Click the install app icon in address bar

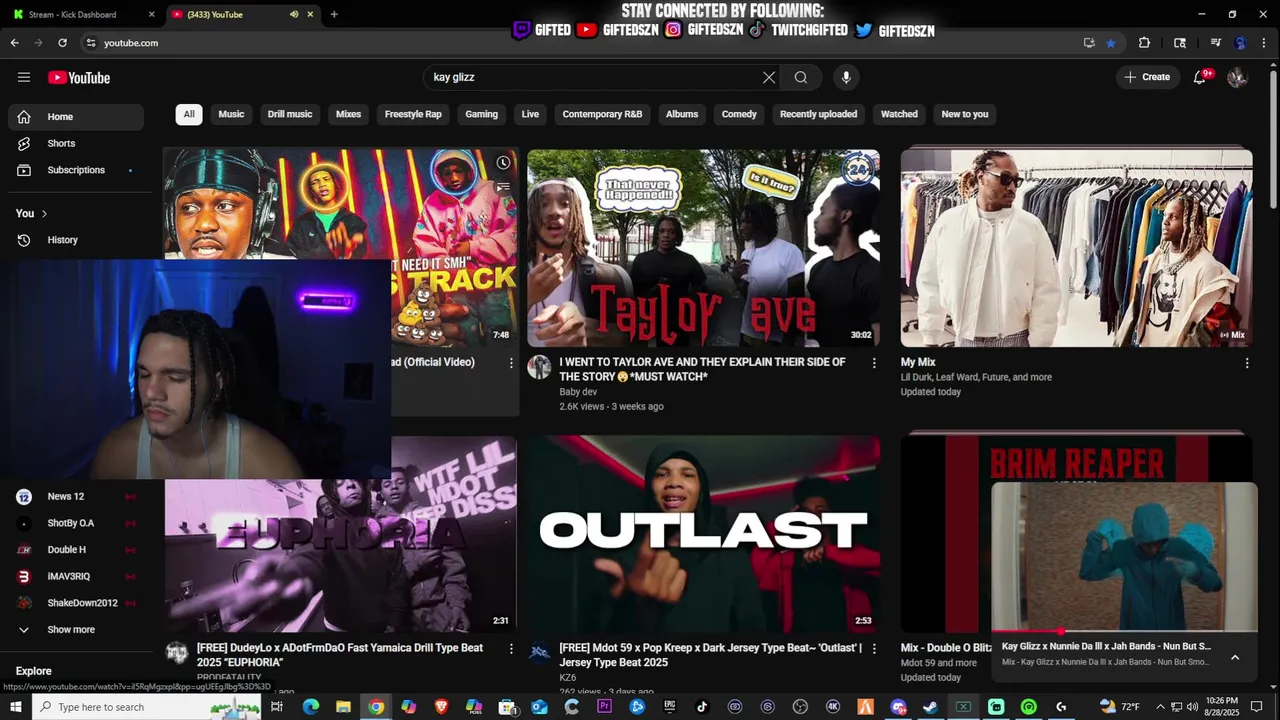[x=1089, y=43]
